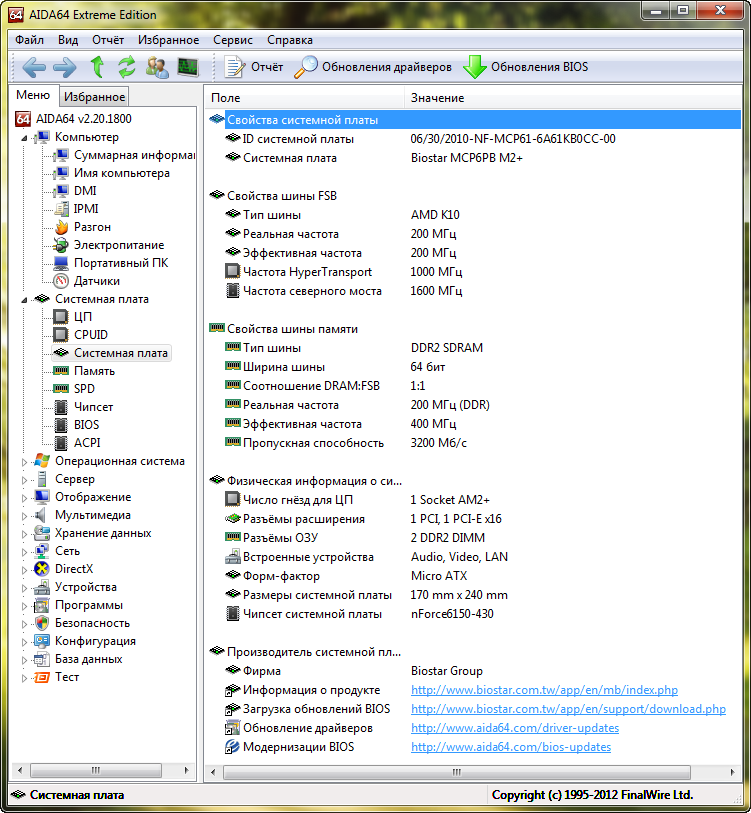751x813 pixels.
Task: Select Программы in the tree
Action: 89,605
